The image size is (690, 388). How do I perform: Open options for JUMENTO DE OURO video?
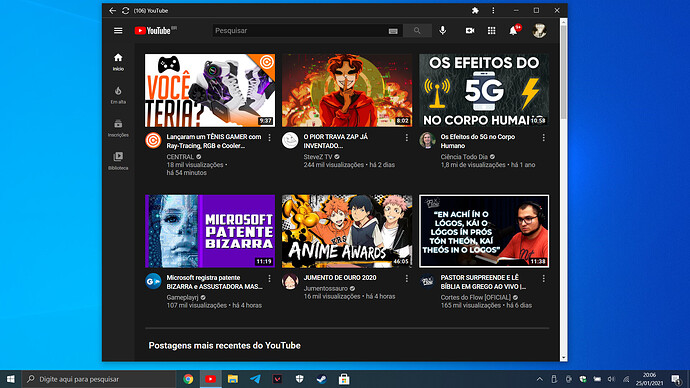(x=407, y=278)
